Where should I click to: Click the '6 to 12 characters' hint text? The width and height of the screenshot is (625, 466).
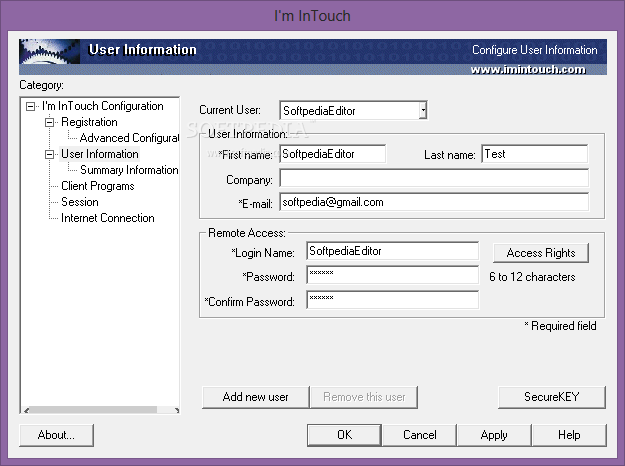click(x=532, y=277)
